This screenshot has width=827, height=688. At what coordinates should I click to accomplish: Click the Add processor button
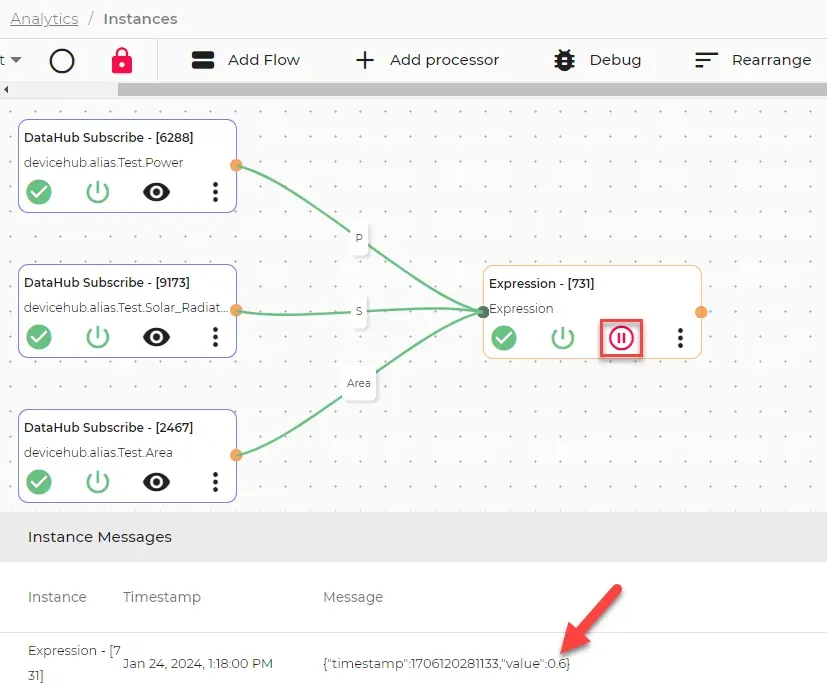[427, 60]
